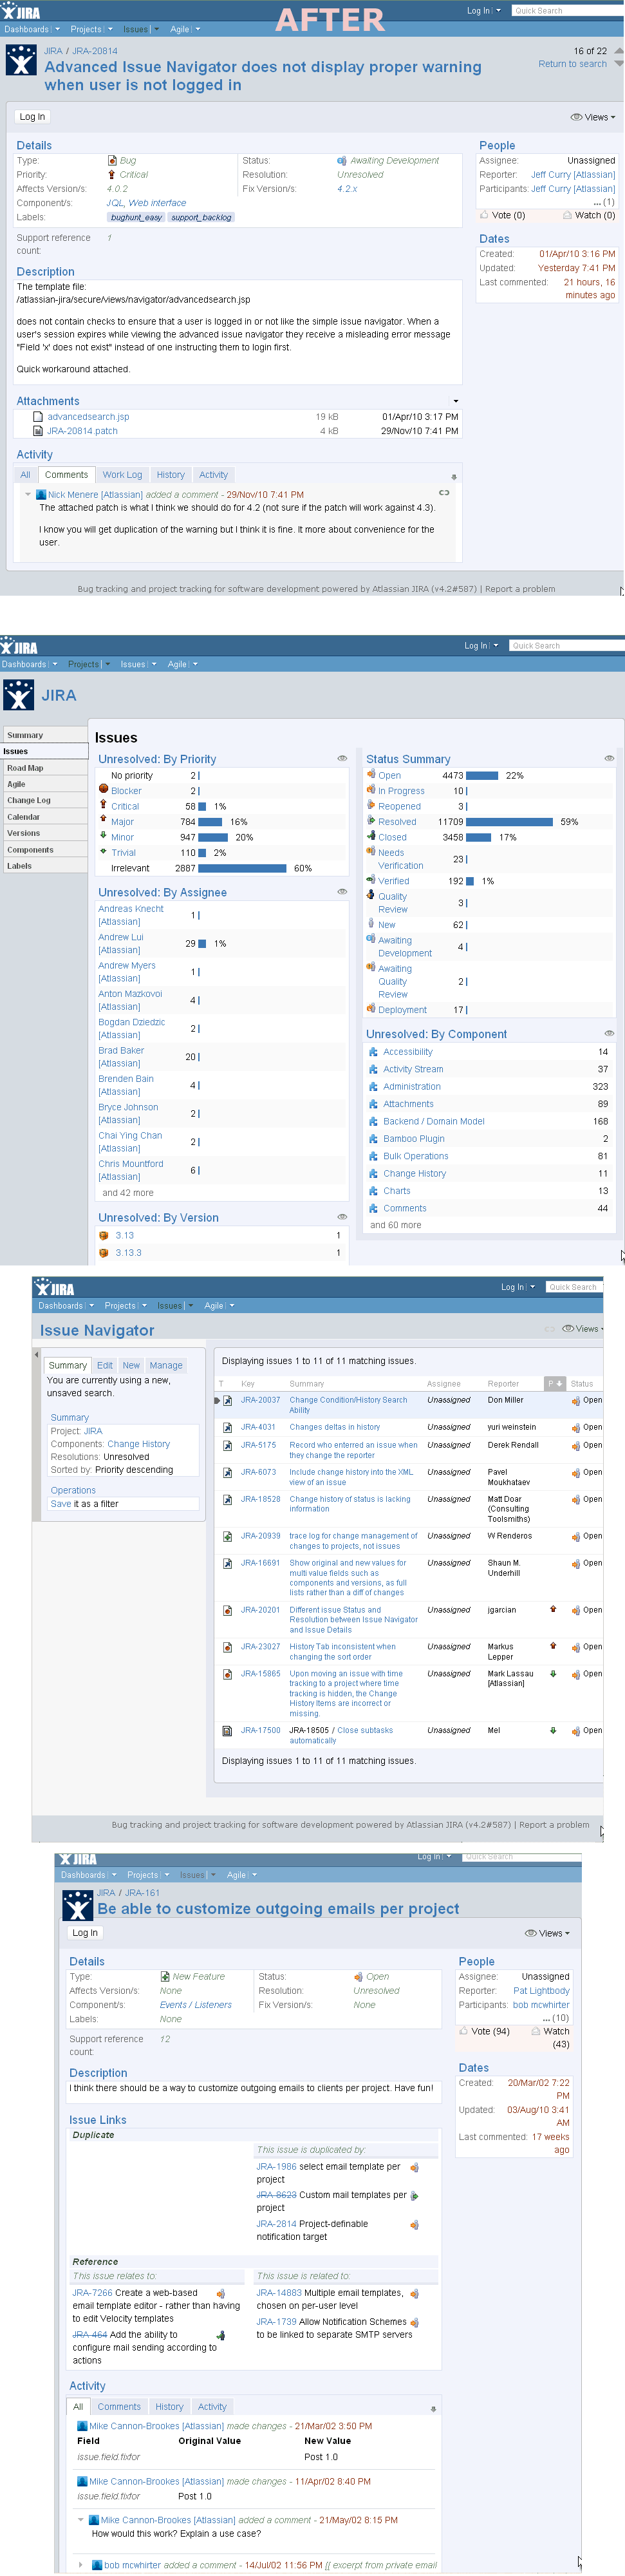Click the file icon next to JRA-20814 patch
This screenshot has width=625, height=2576.
click(x=38, y=431)
